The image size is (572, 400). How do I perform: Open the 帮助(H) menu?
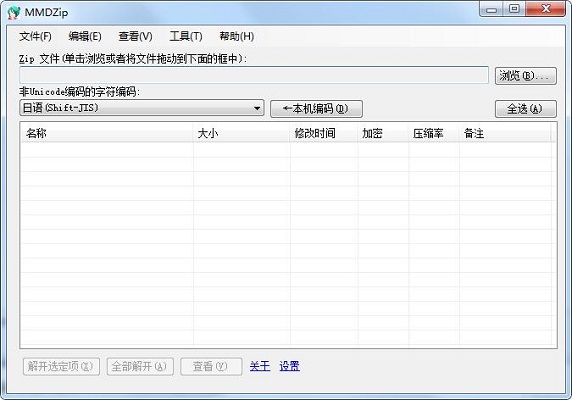coord(237,36)
